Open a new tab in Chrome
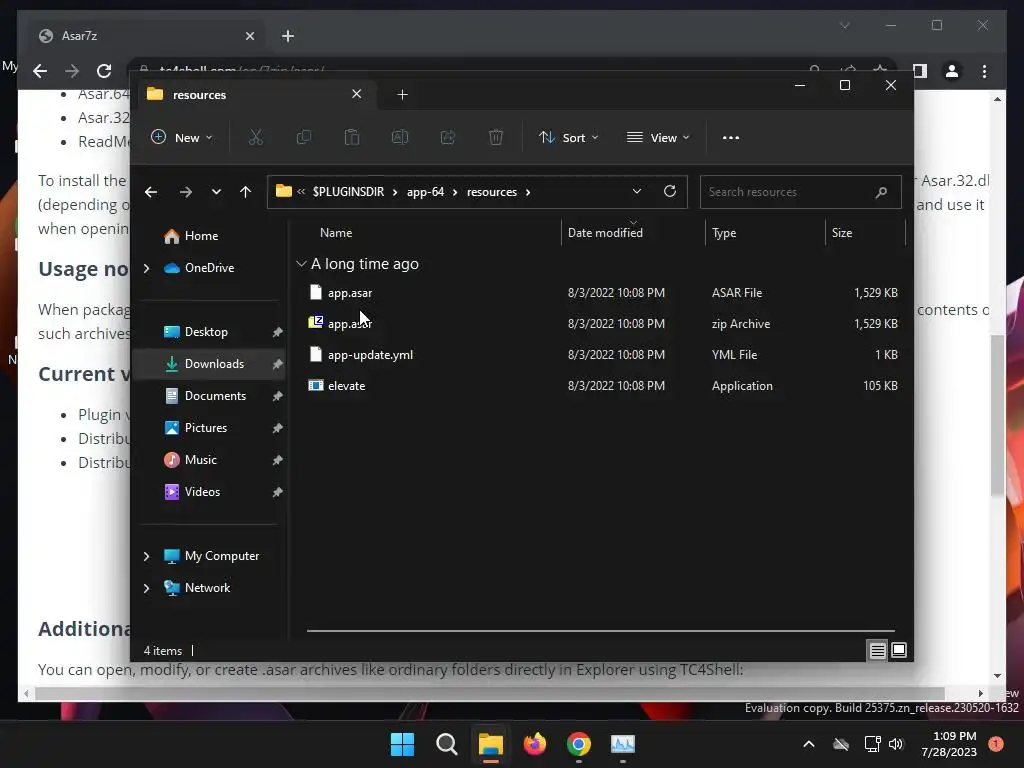This screenshot has height=768, width=1024. pyautogui.click(x=288, y=36)
